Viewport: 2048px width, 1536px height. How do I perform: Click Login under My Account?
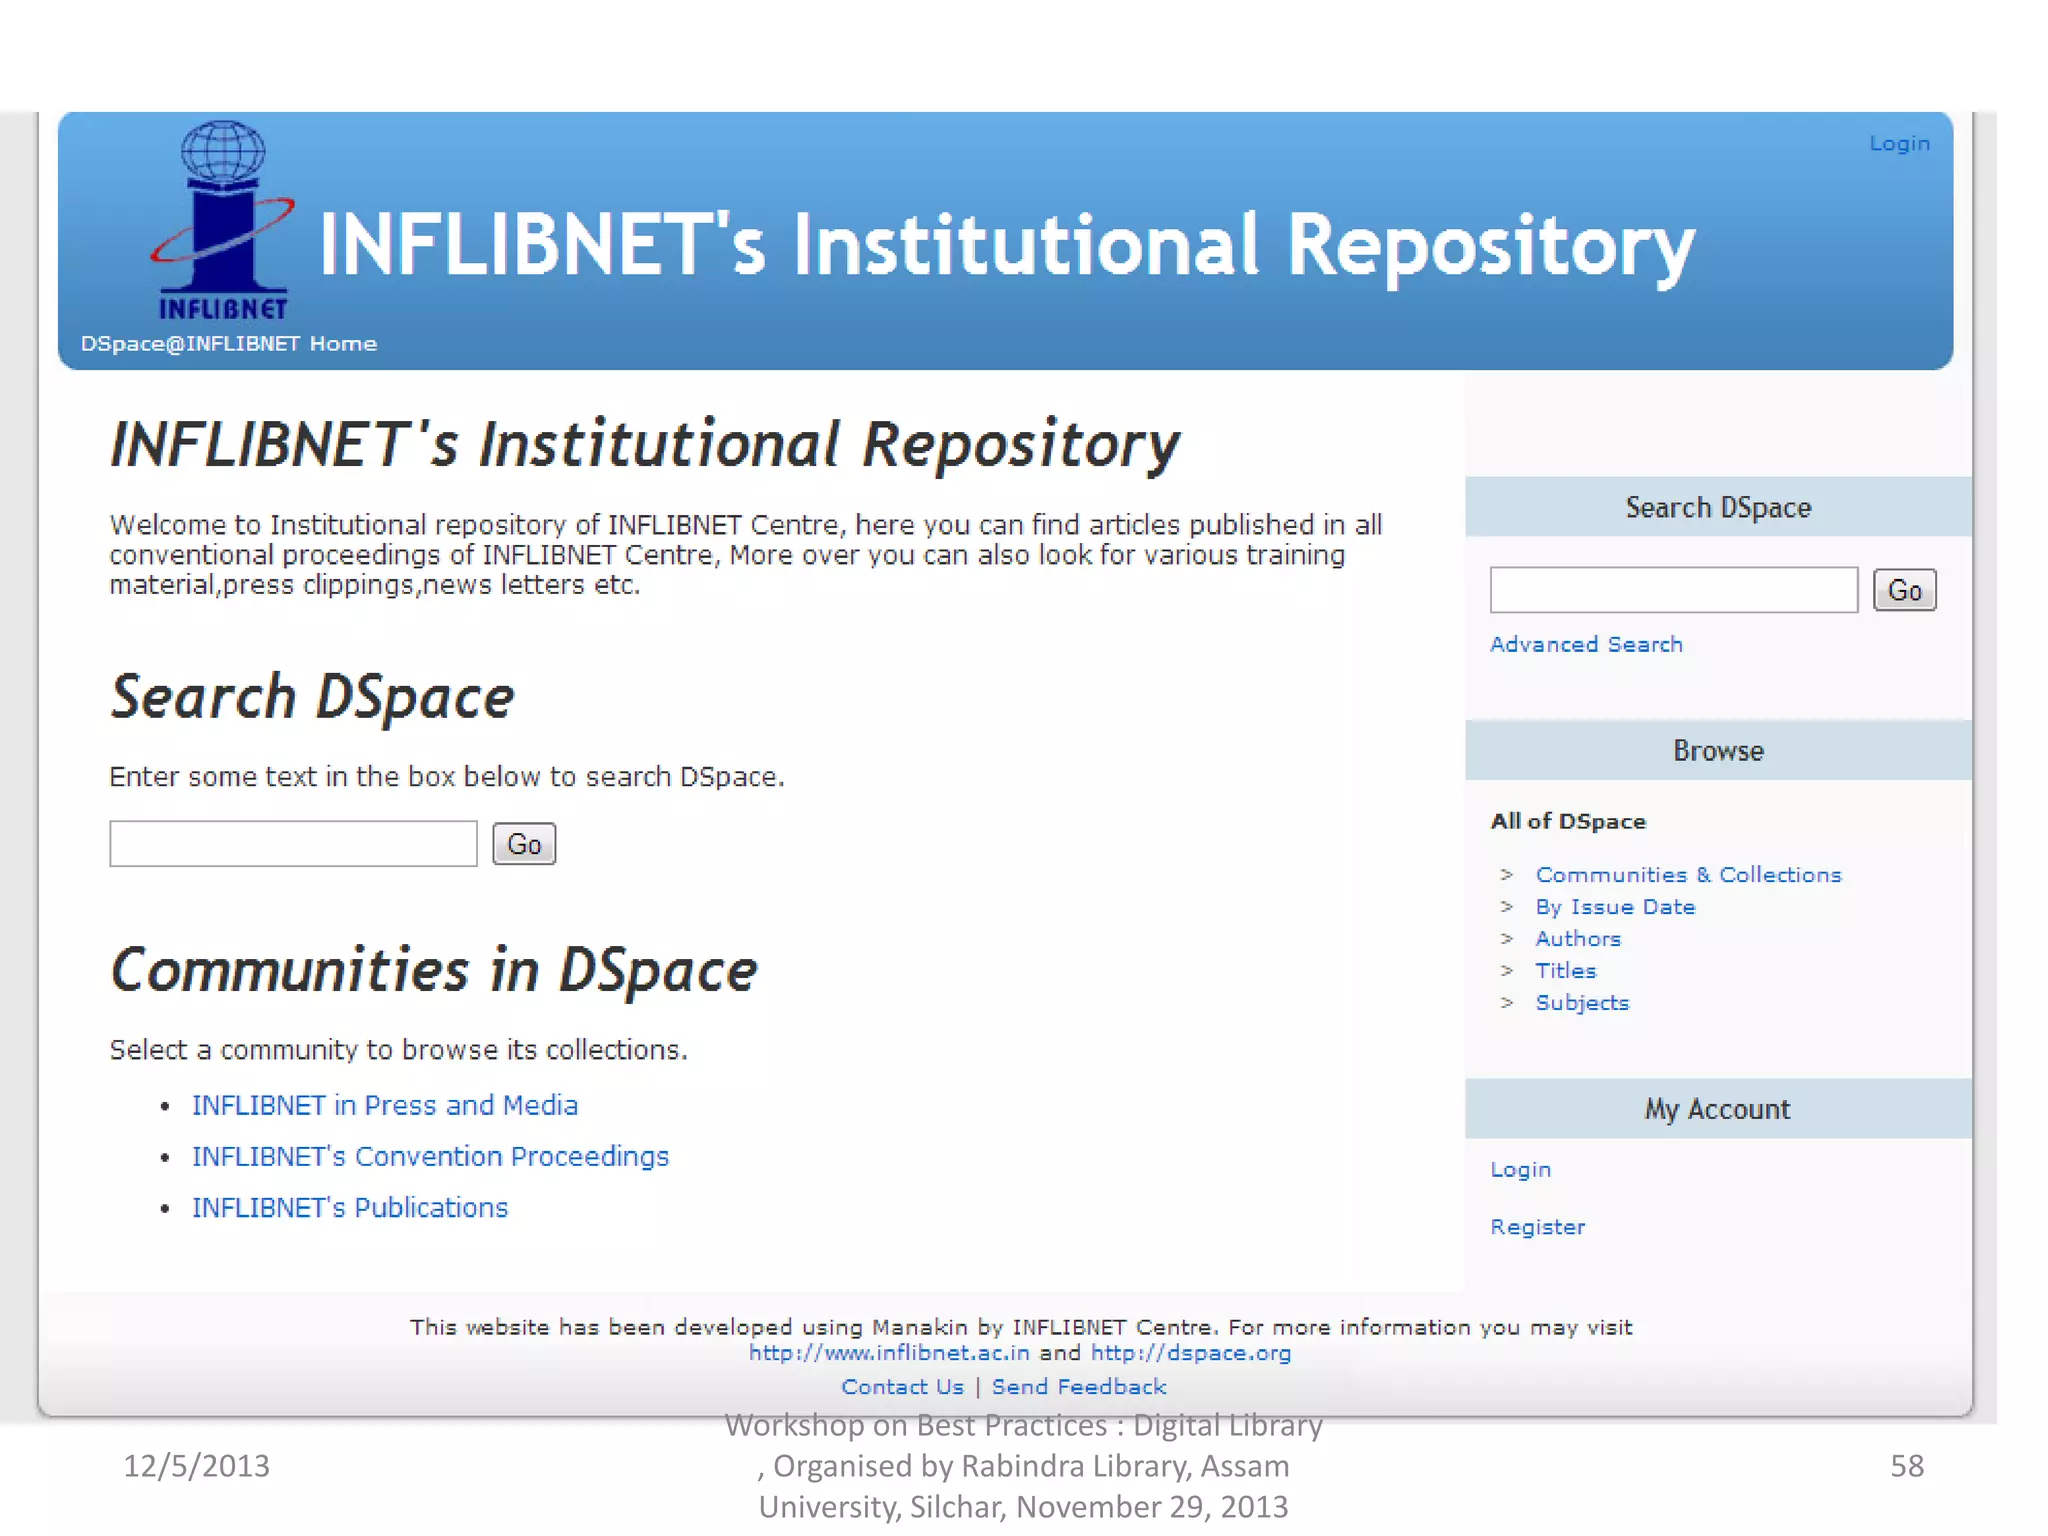[1520, 1169]
